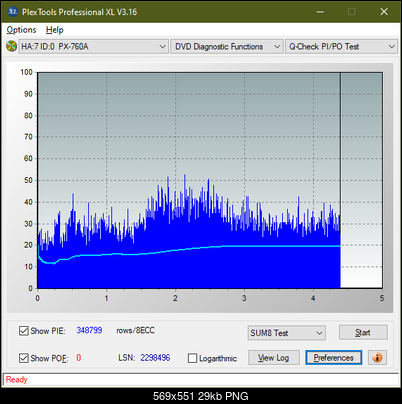402x404 pixels.
Task: Click the Ready status text
Action: (17, 379)
